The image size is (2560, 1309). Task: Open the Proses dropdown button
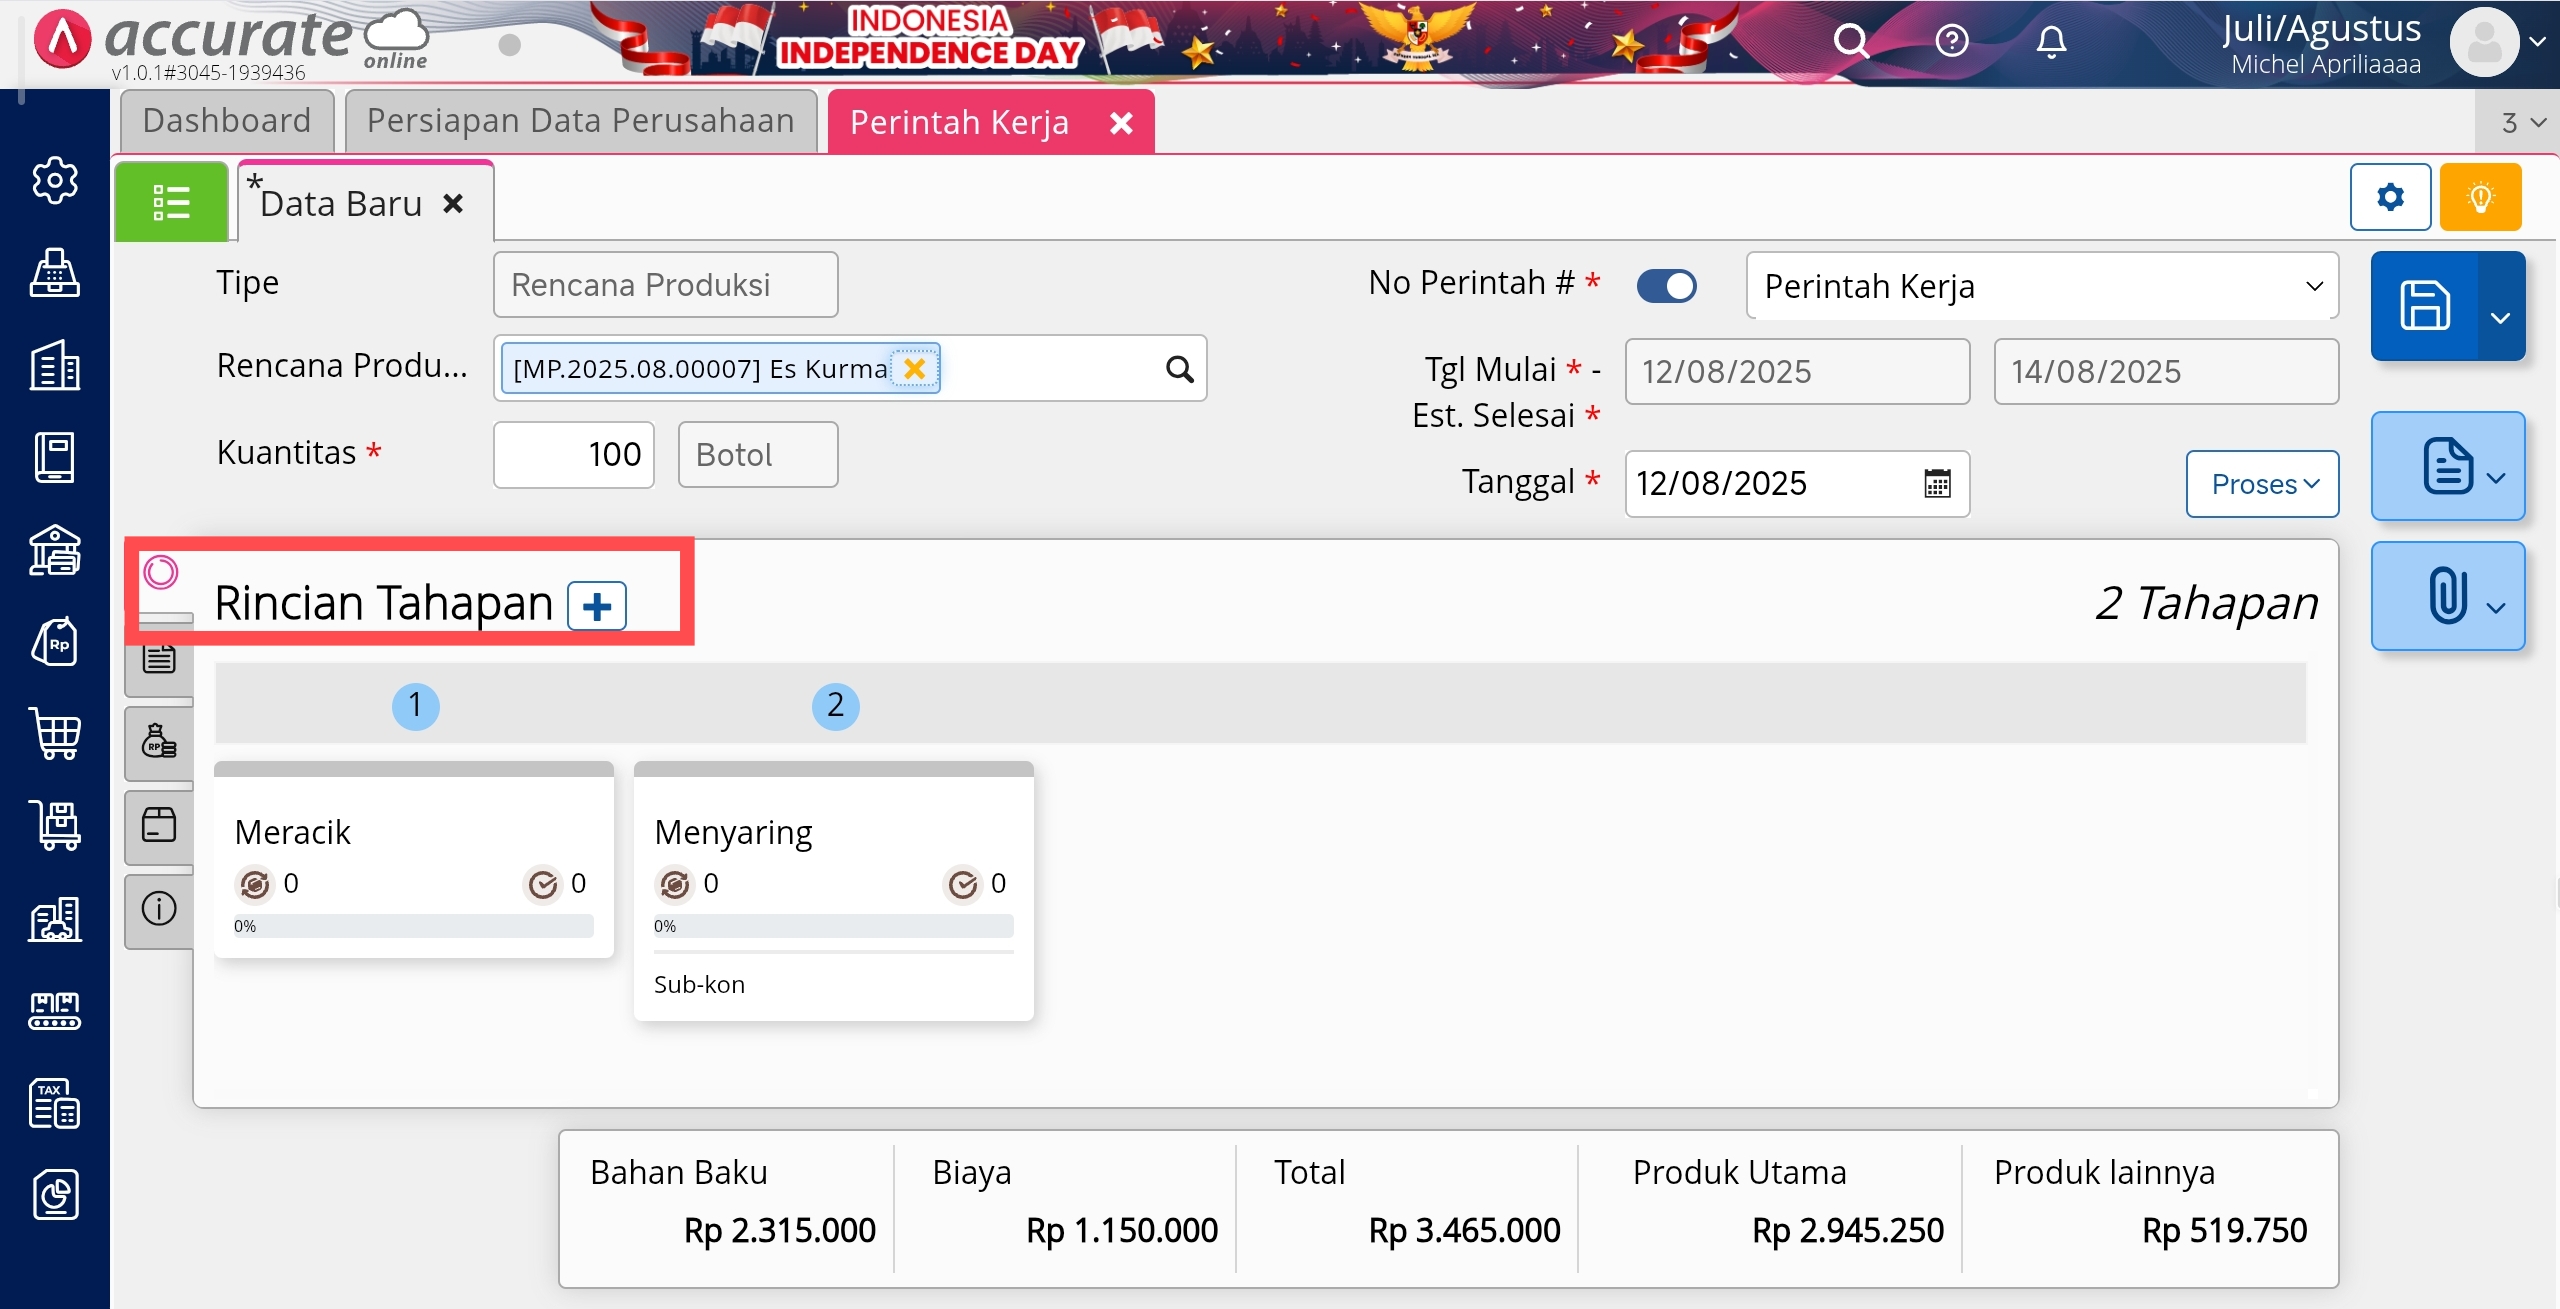click(x=2262, y=485)
